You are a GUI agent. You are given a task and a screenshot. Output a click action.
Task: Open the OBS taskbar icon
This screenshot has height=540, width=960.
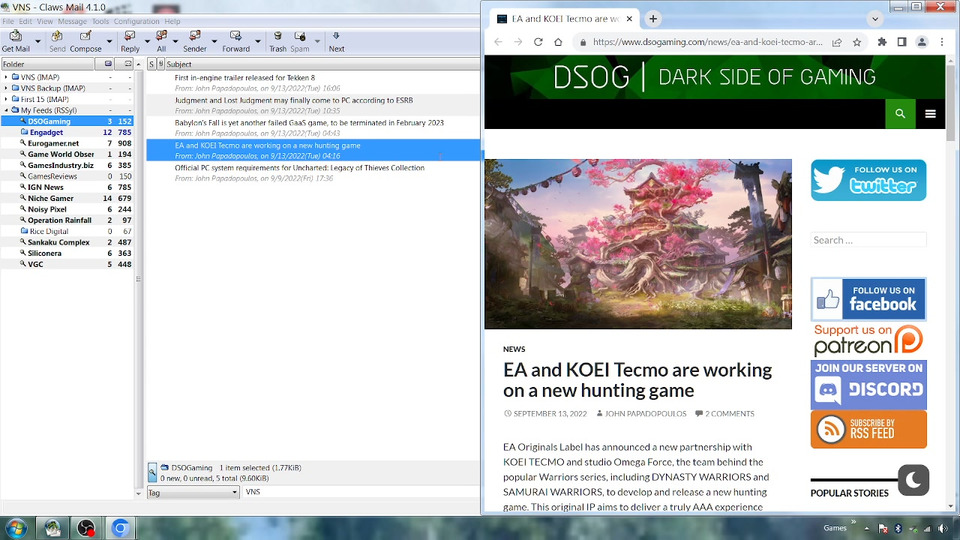[x=86, y=528]
